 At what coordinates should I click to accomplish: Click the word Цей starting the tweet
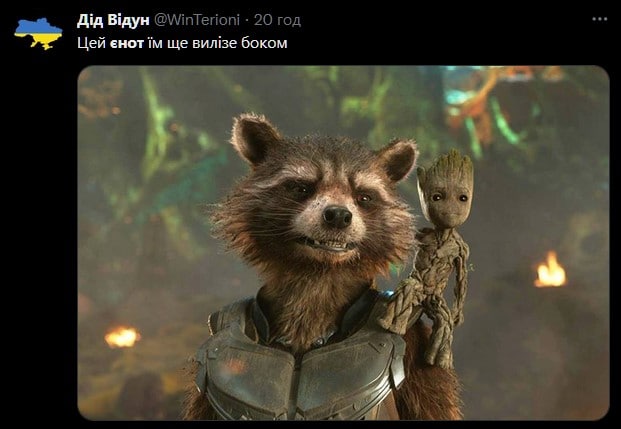[91, 43]
